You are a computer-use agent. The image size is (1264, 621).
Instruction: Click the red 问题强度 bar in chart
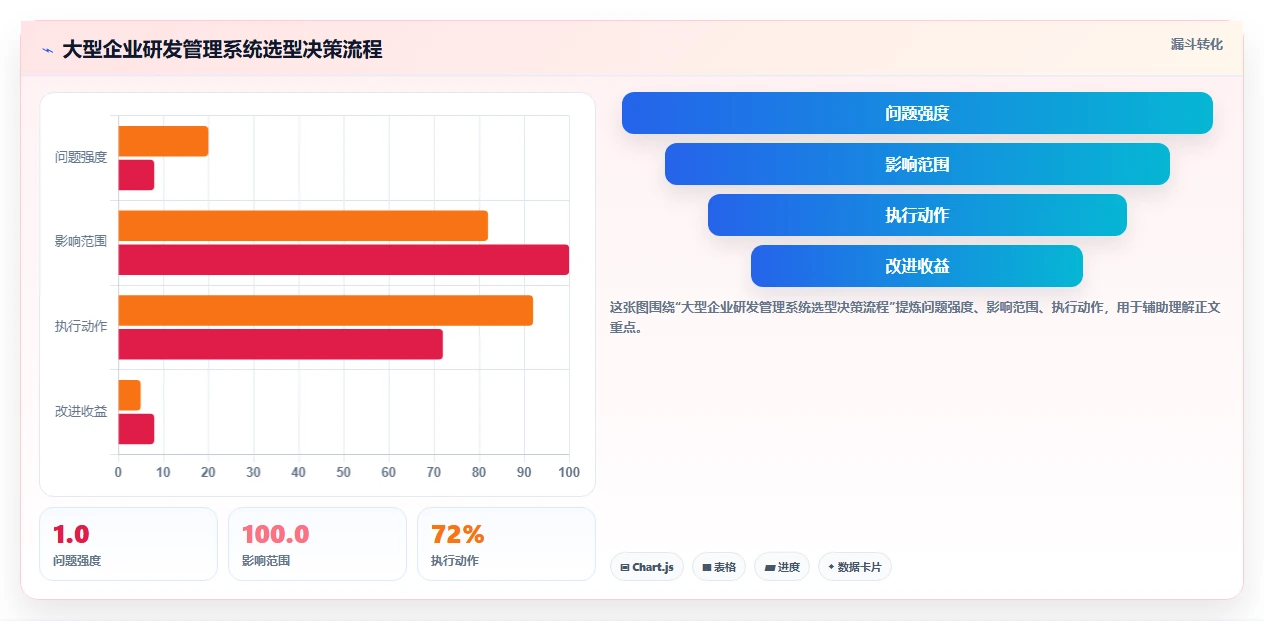136,175
